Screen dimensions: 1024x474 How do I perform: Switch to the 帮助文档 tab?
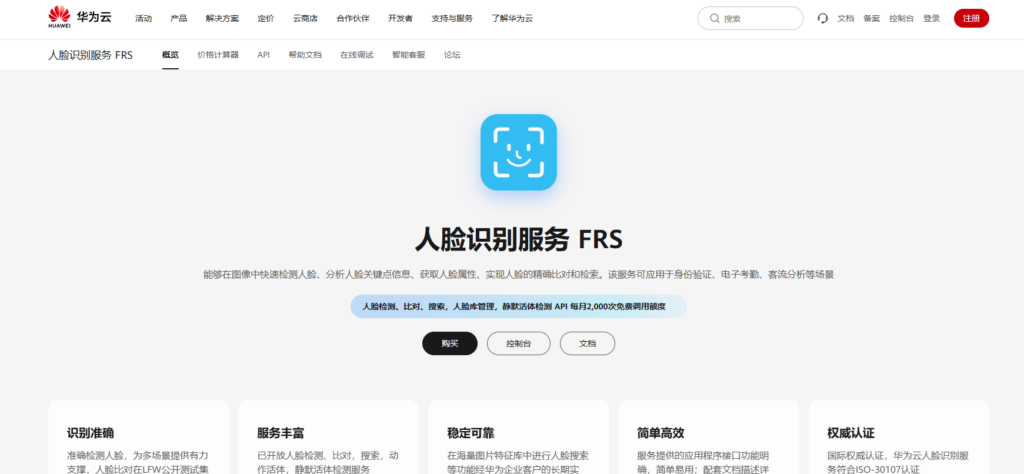click(305, 55)
